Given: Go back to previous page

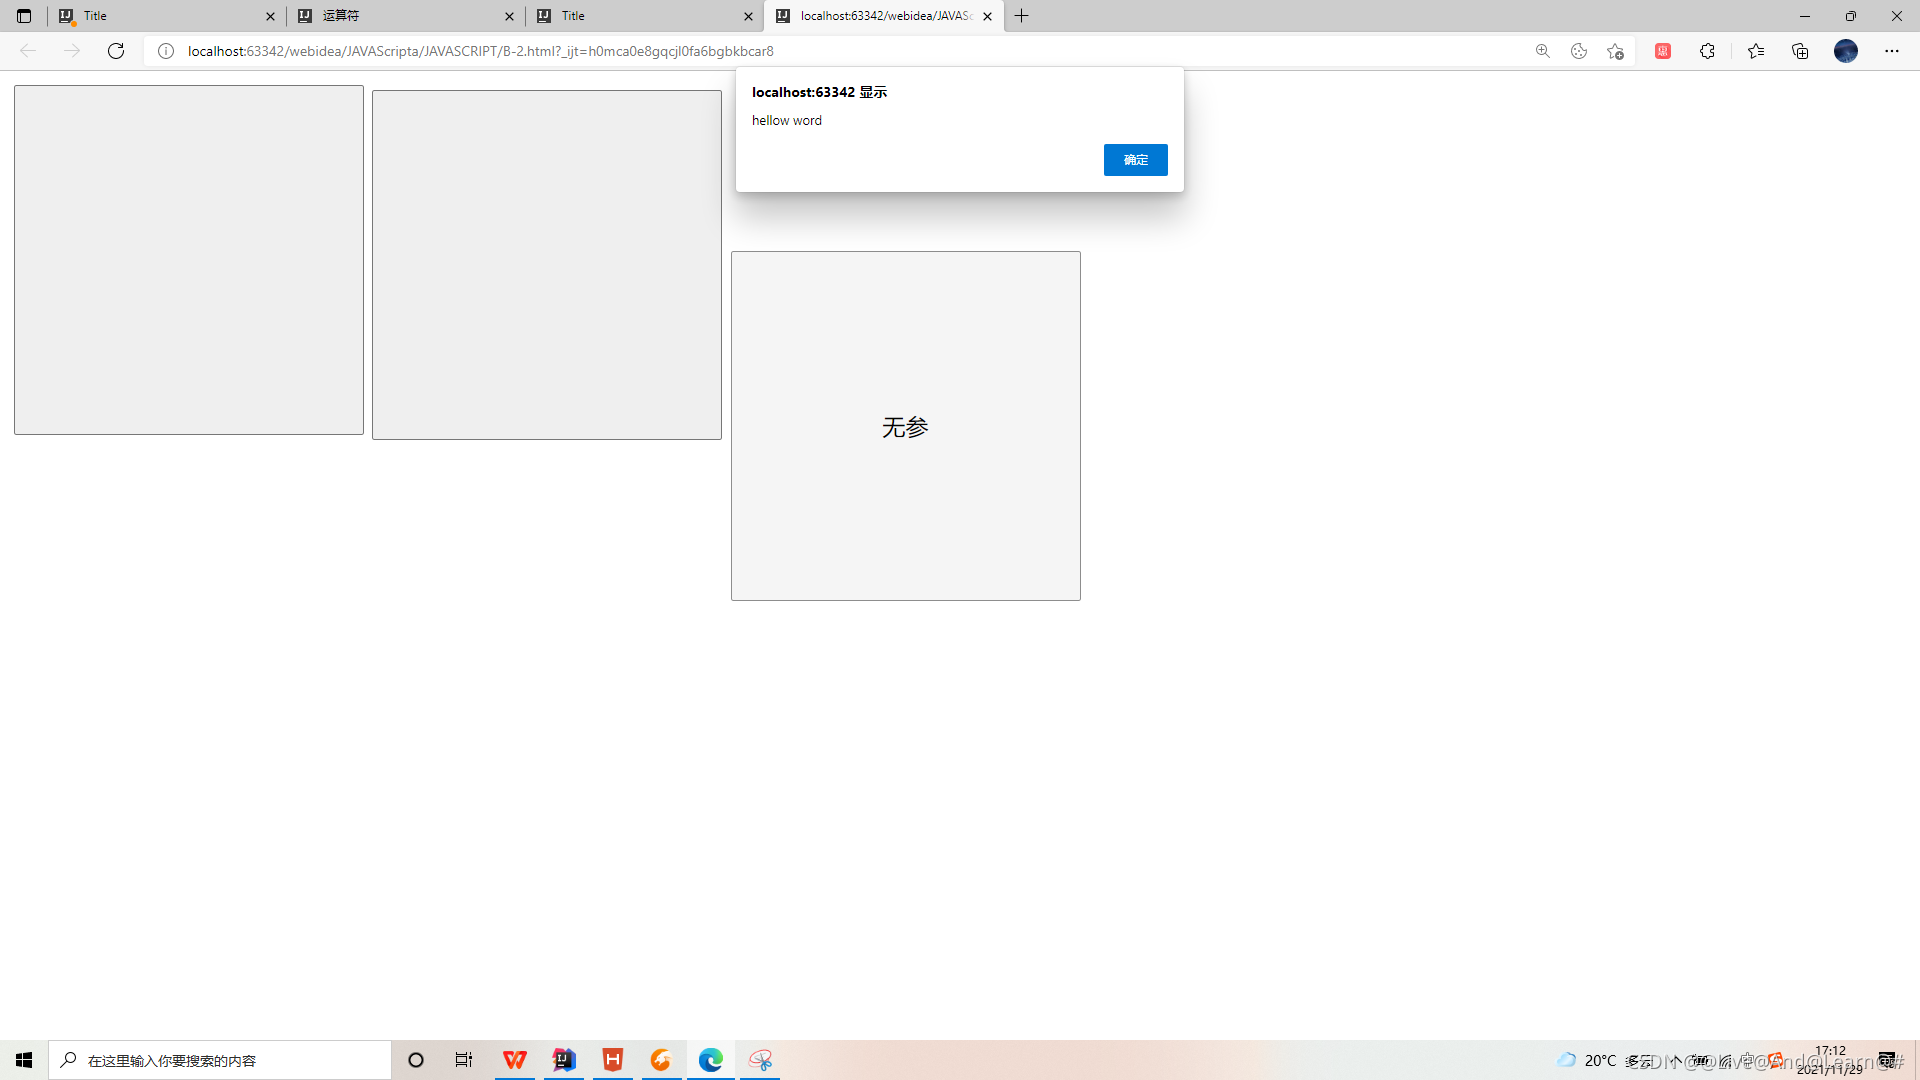Looking at the screenshot, I should (x=28, y=51).
